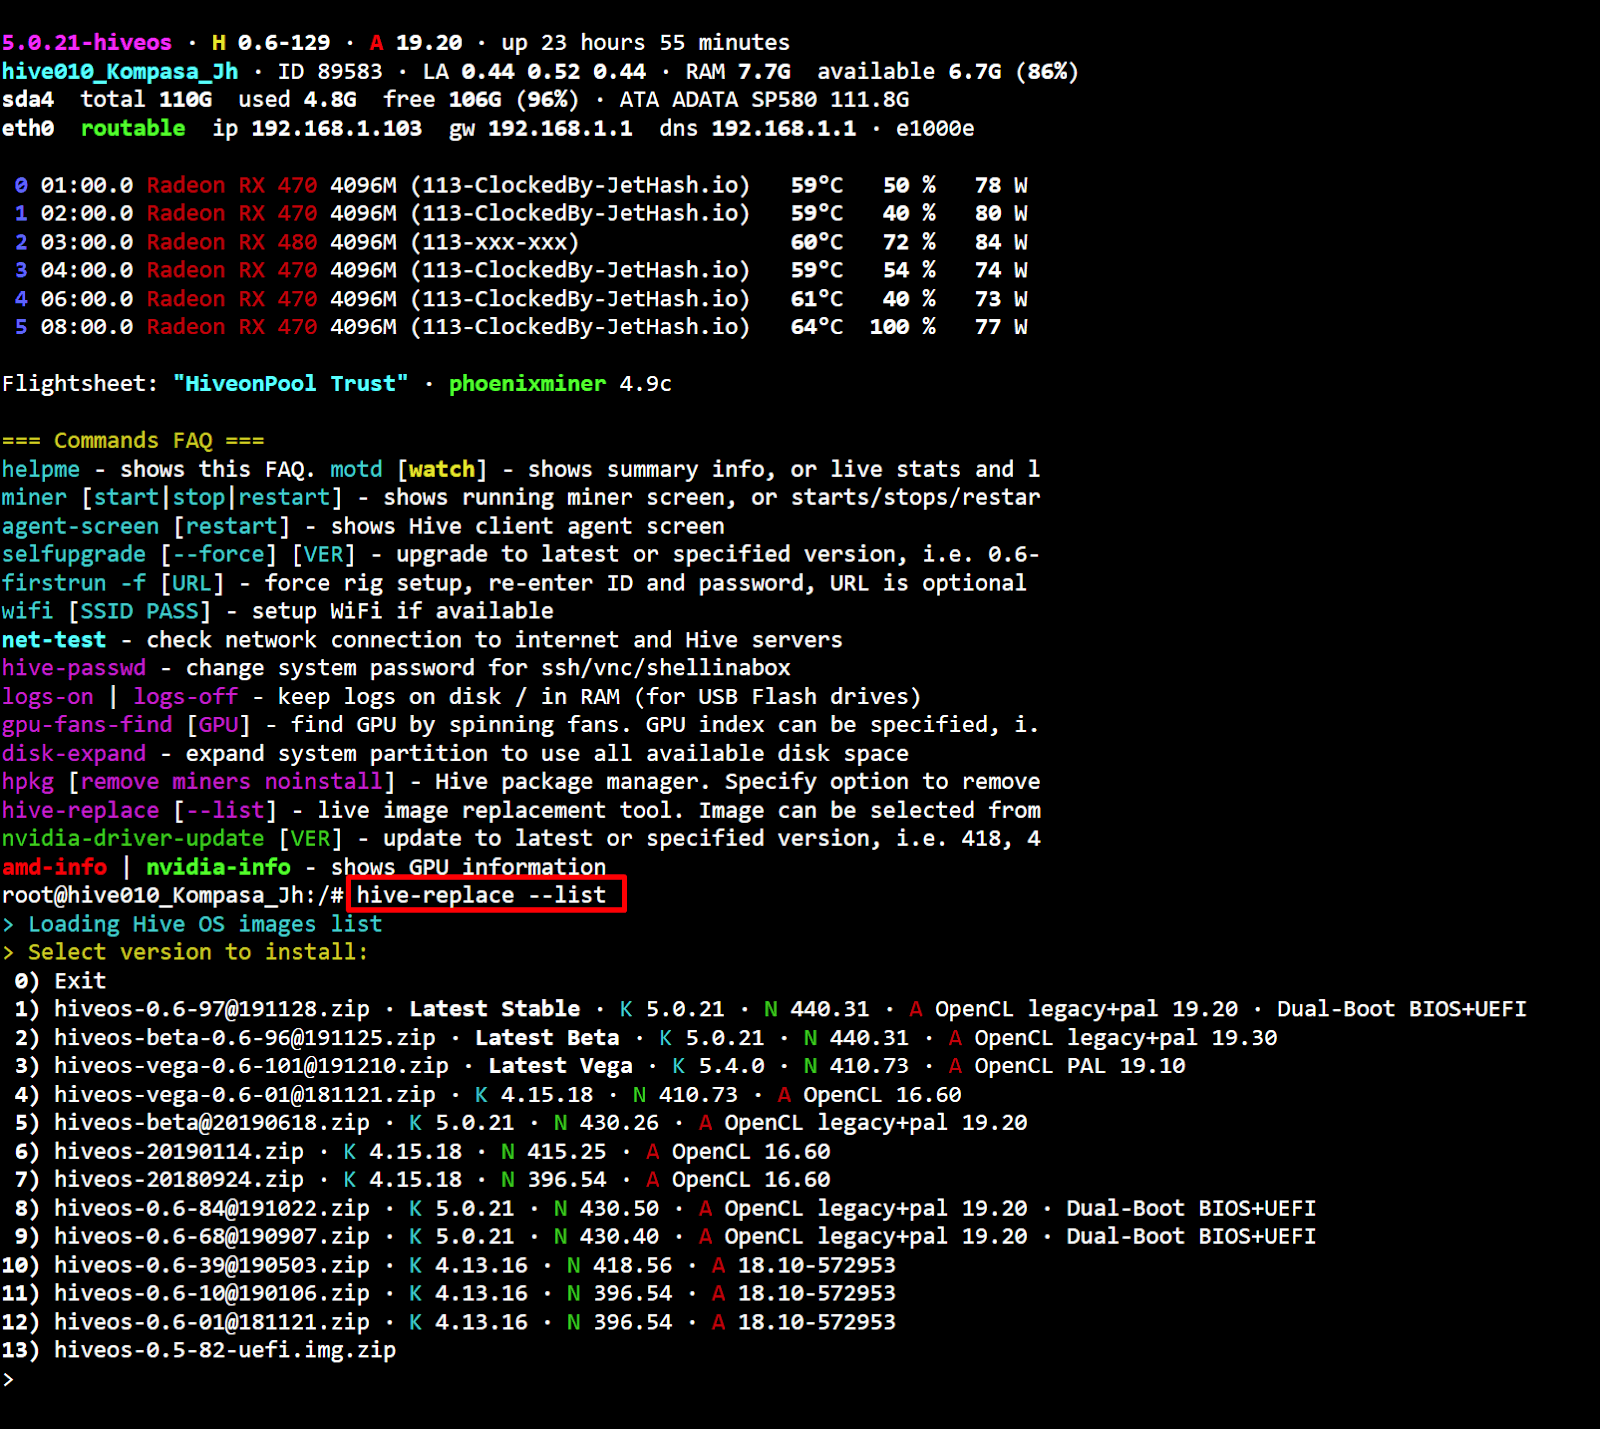
Task: Choose the Latest Beta hiveos-beta-0.6-96 entry
Action: 244,1038
